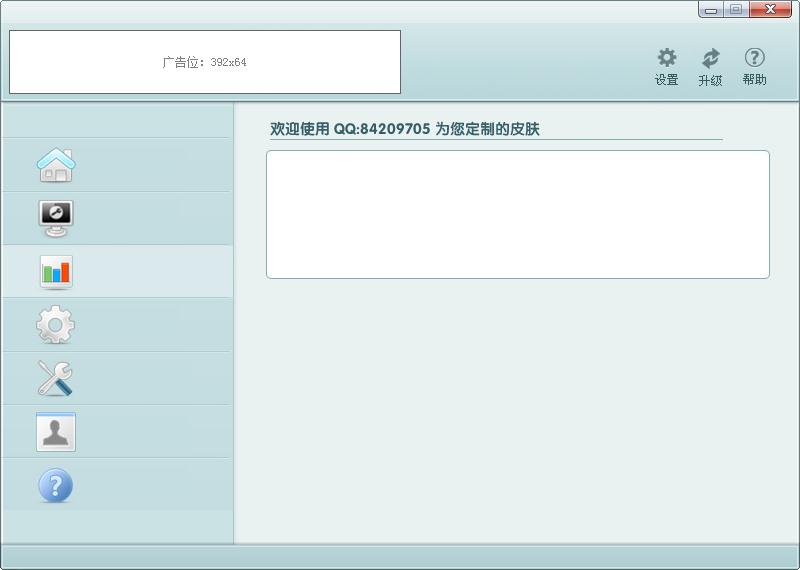This screenshot has height=570, width=800.
Task: Open 帮助 help in top toolbar
Action: (755, 67)
